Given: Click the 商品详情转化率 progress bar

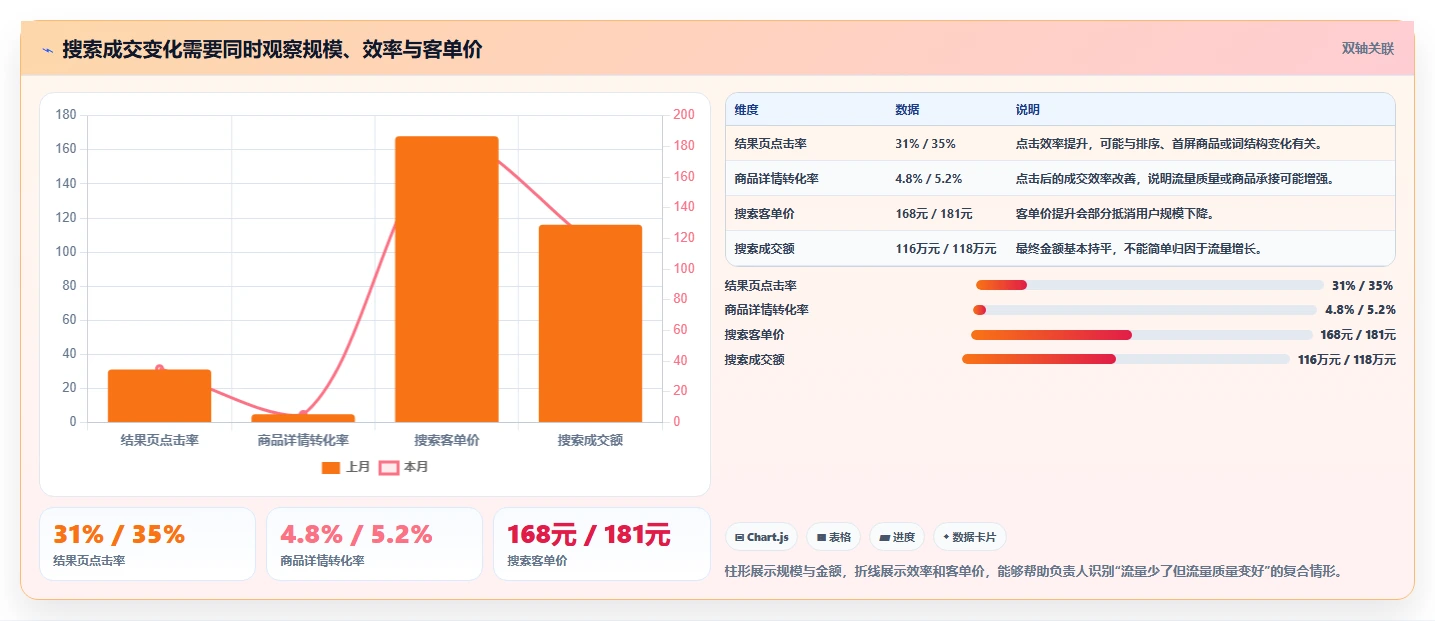Looking at the screenshot, I should pos(1144,310).
